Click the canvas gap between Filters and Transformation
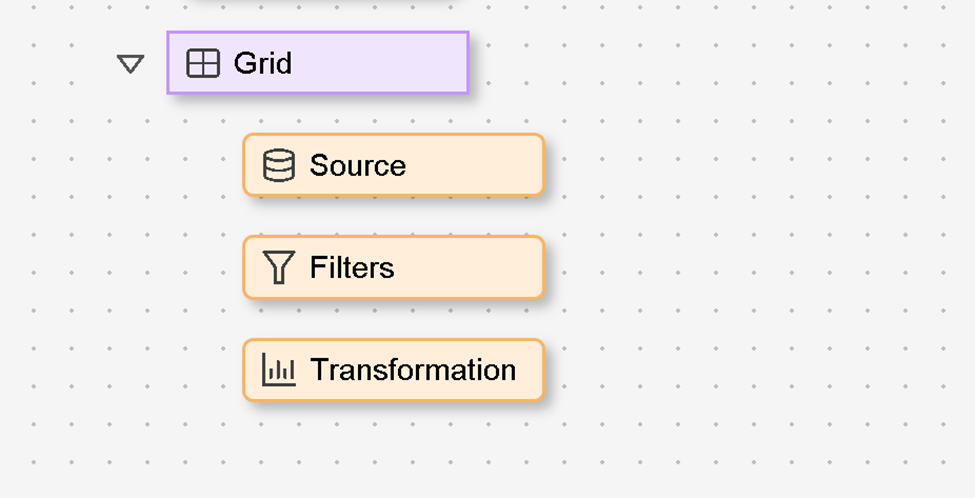Screen dimensions: 975x498 pos(393,318)
